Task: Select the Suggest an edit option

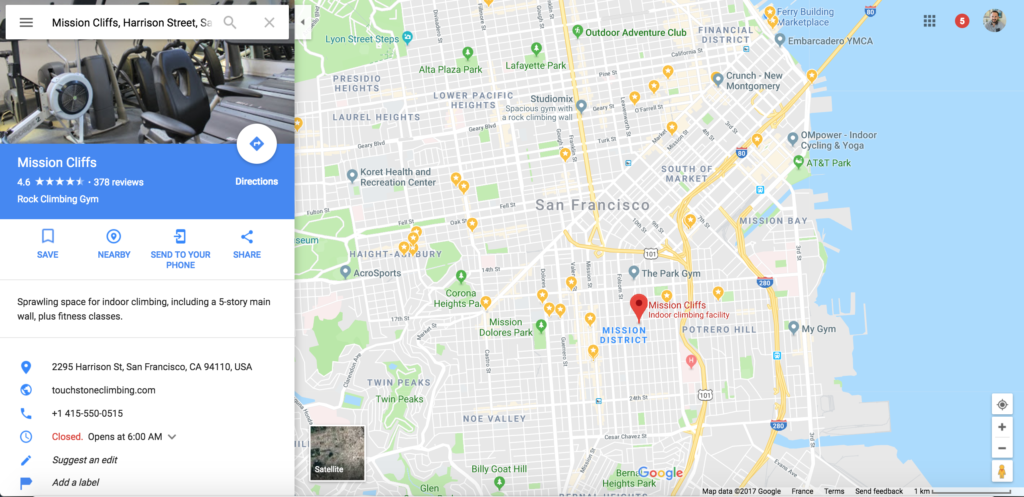Action: pyautogui.click(x=85, y=460)
